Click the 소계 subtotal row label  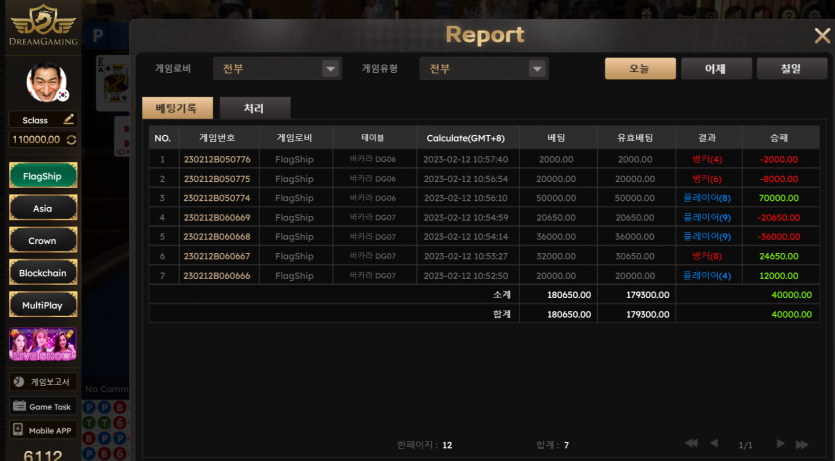coord(502,294)
